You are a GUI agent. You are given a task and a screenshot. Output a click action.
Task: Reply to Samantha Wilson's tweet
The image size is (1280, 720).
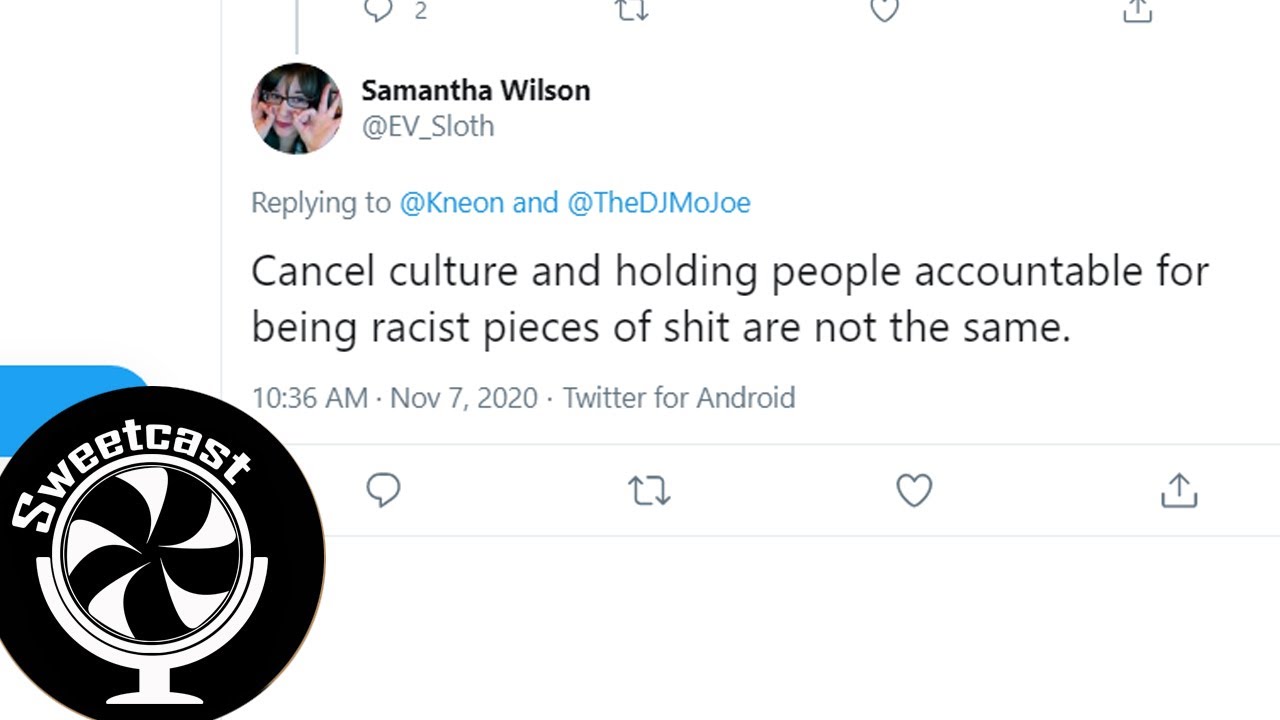383,490
